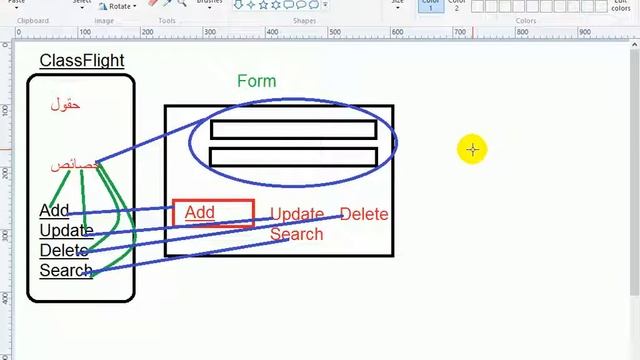Open the Paste options arrow
The image size is (640, 360).
coord(17,7)
